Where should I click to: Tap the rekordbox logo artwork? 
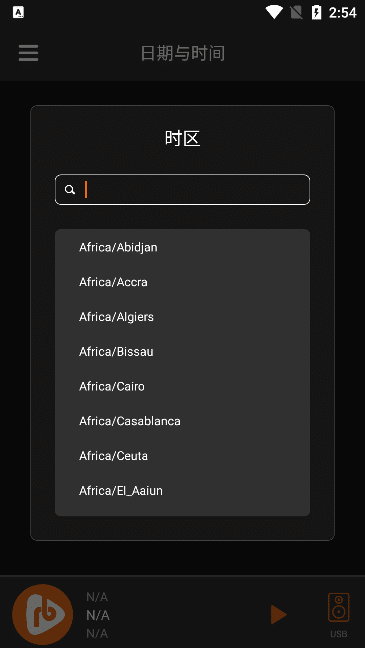coord(43,615)
